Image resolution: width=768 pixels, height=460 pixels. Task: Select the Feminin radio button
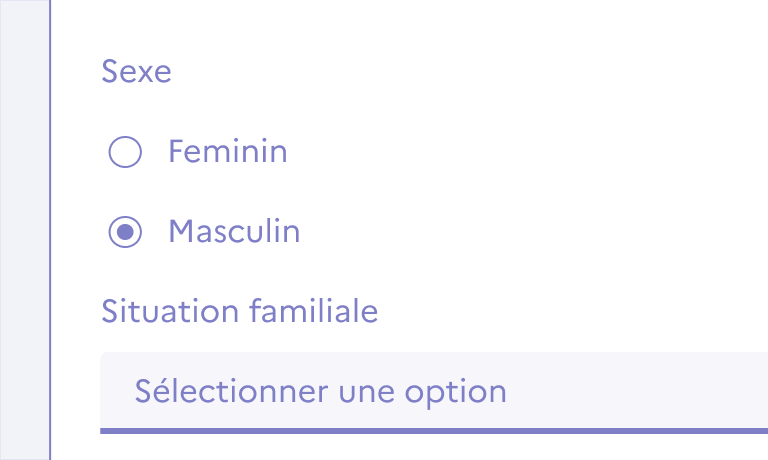[x=125, y=152]
